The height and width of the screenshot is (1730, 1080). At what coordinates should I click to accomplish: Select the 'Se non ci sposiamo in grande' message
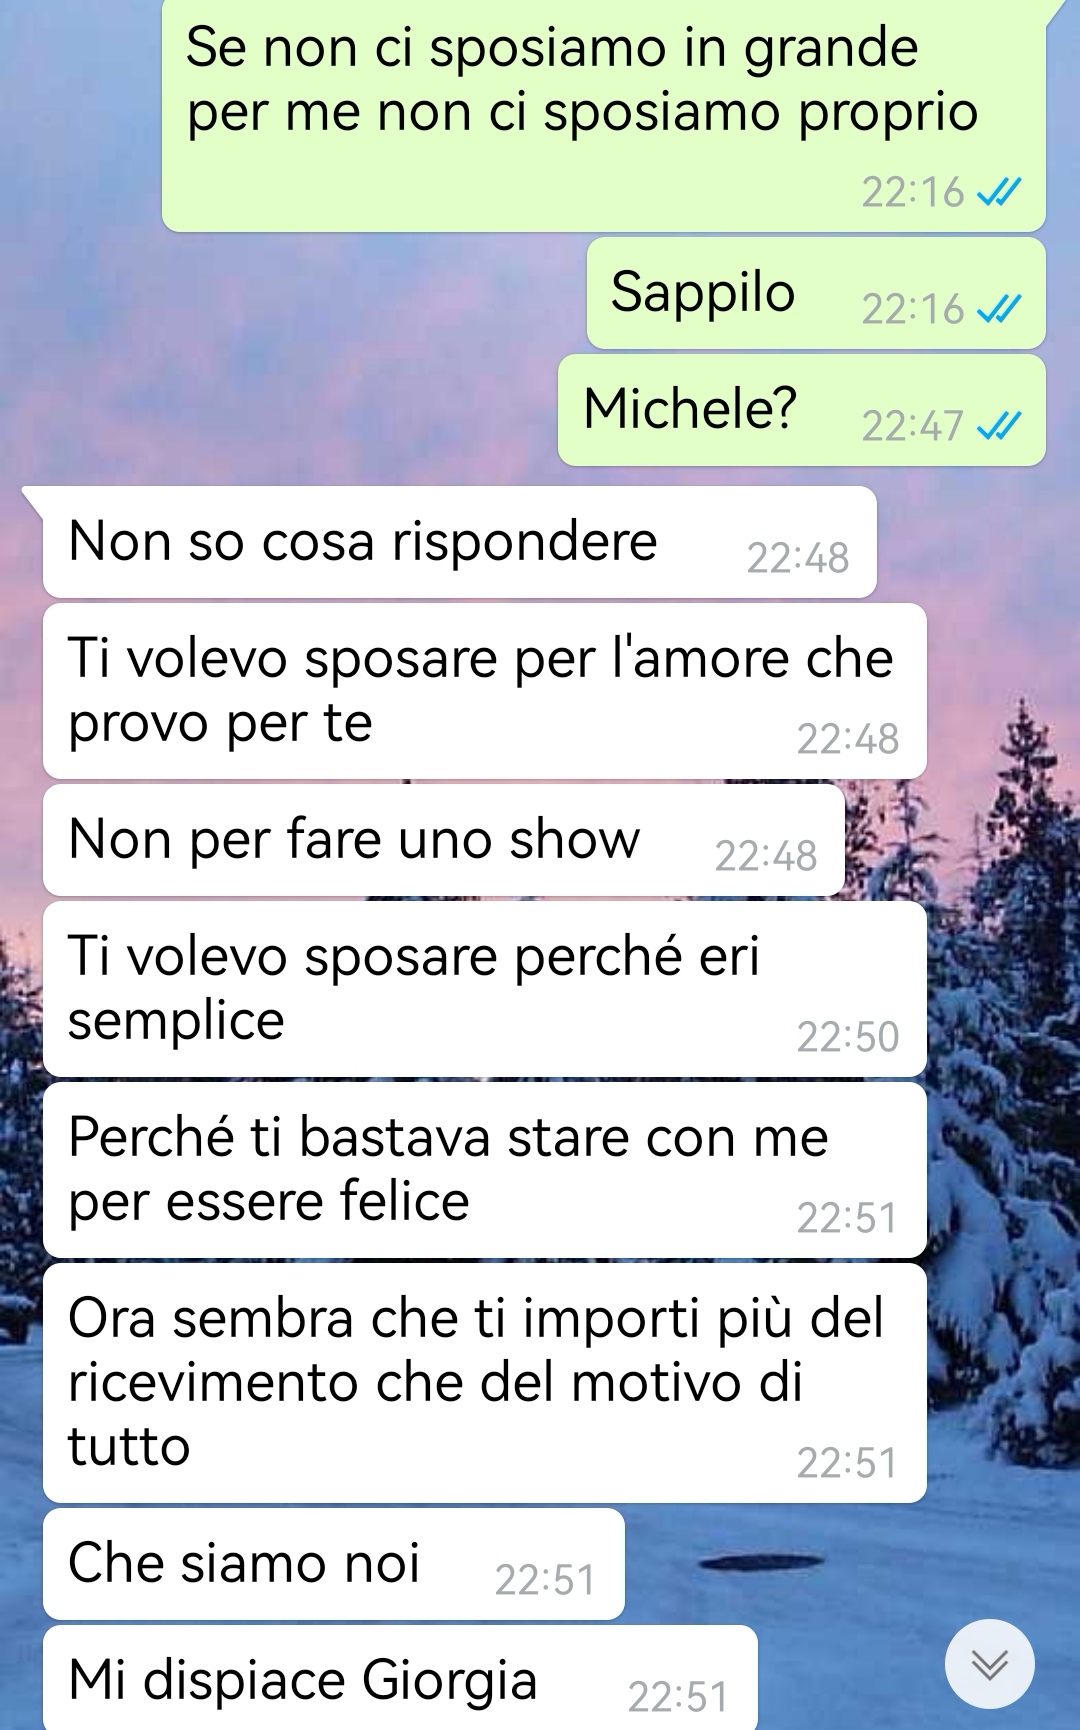point(604,115)
